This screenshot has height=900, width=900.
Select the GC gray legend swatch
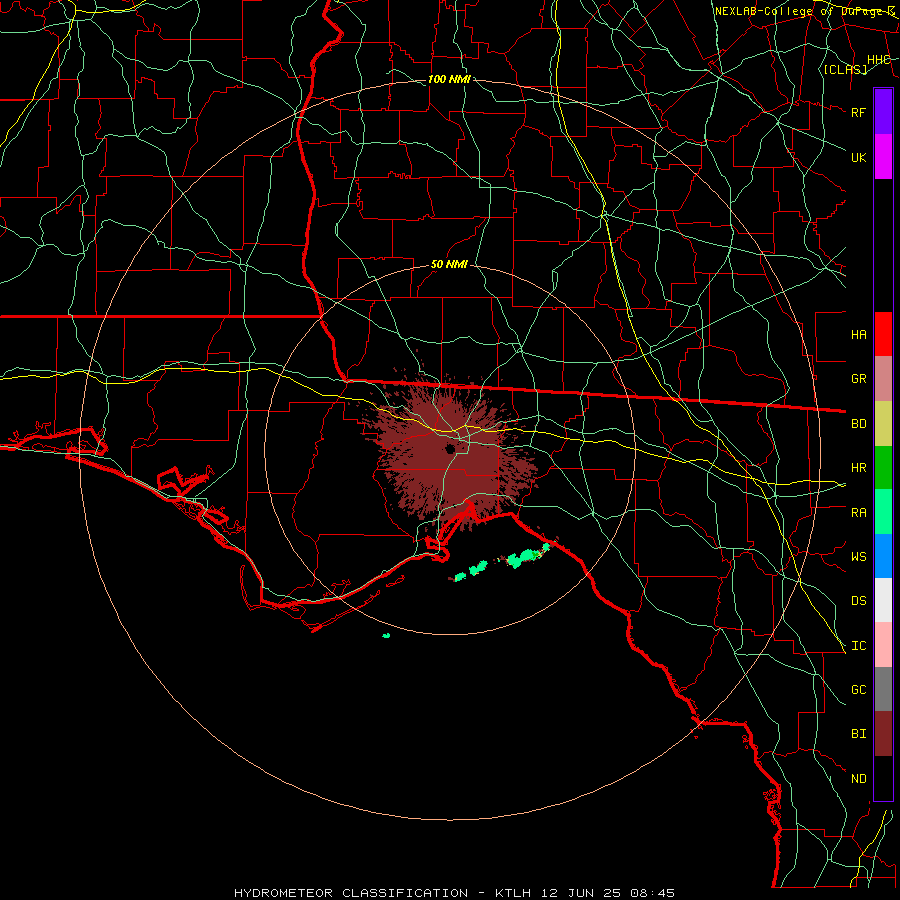pos(883,689)
